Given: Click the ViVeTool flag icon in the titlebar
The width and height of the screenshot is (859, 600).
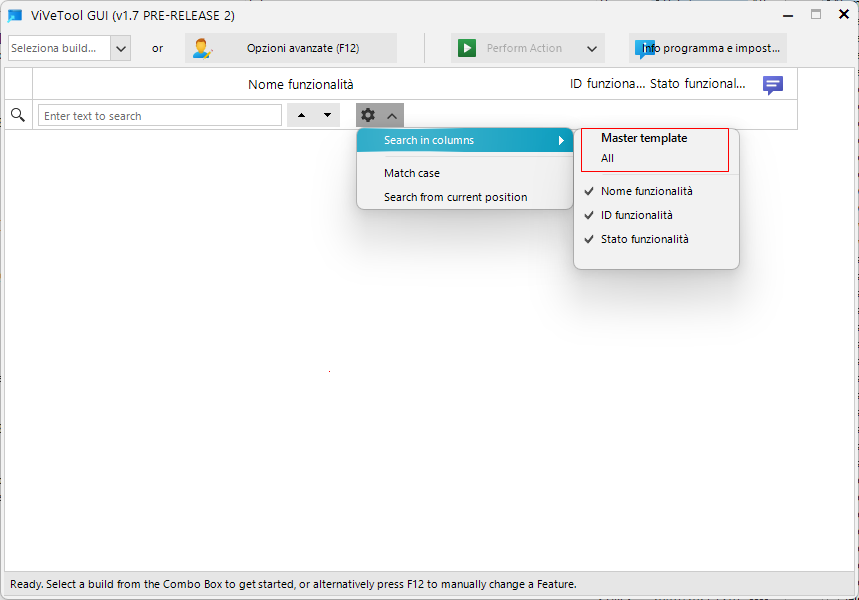Looking at the screenshot, I should (x=13, y=14).
